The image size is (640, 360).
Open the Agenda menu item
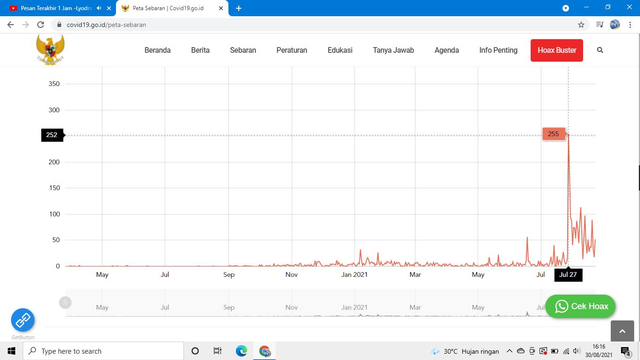[447, 50]
